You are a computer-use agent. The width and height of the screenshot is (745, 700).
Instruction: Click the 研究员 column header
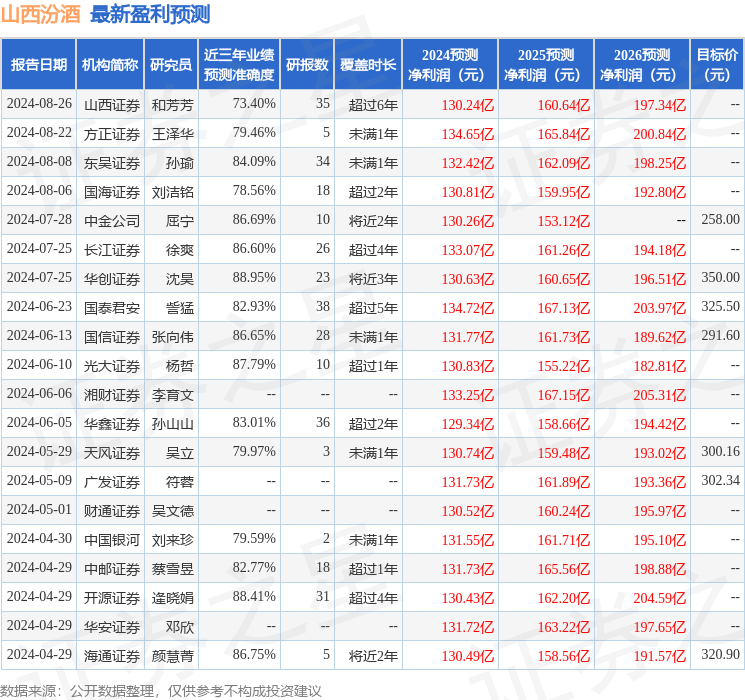(x=171, y=65)
